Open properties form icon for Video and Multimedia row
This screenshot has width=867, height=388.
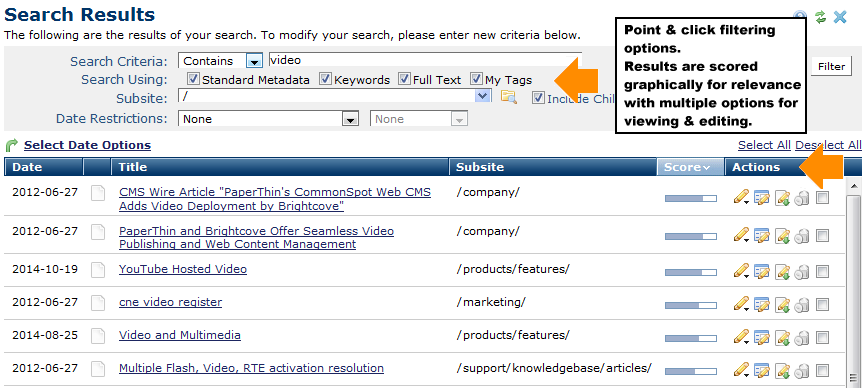click(762, 338)
